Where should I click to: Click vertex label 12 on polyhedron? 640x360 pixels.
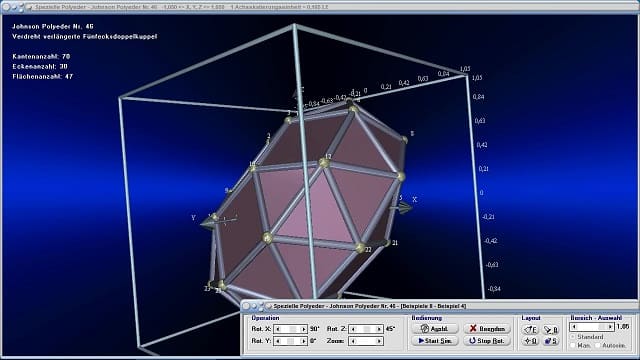[x=328, y=156]
